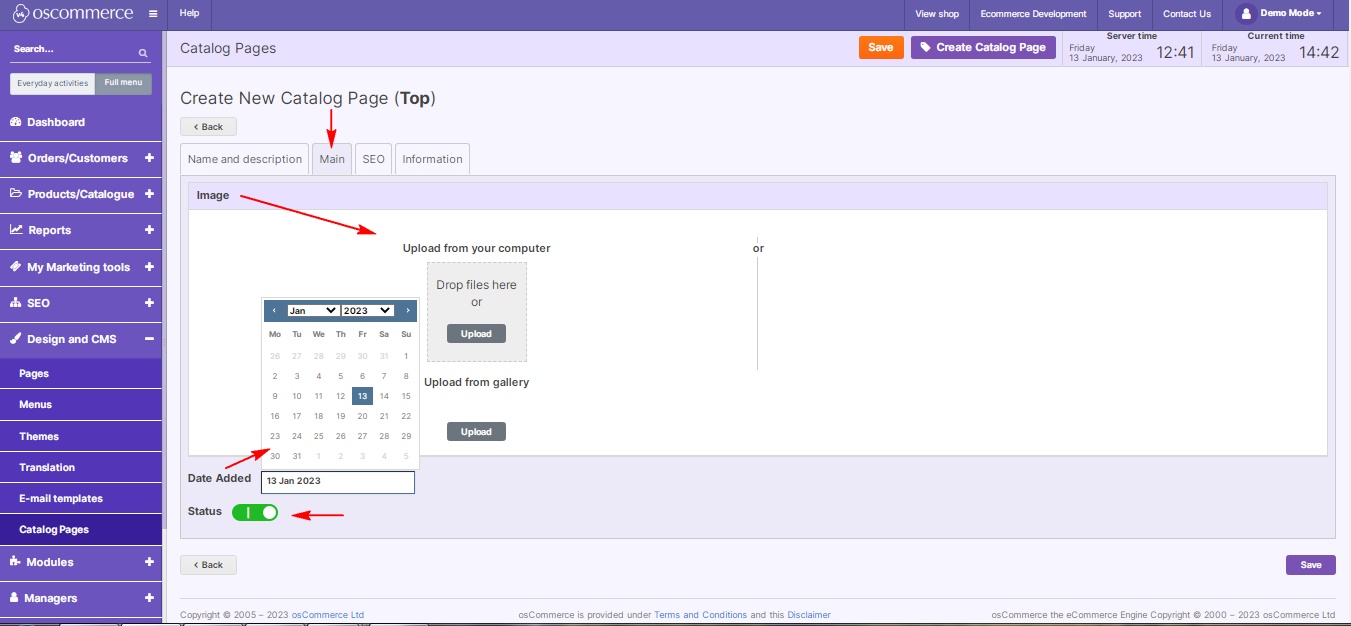The image size is (1351, 626).
Task: Open the SEO sidebar section
Action: 38,303
